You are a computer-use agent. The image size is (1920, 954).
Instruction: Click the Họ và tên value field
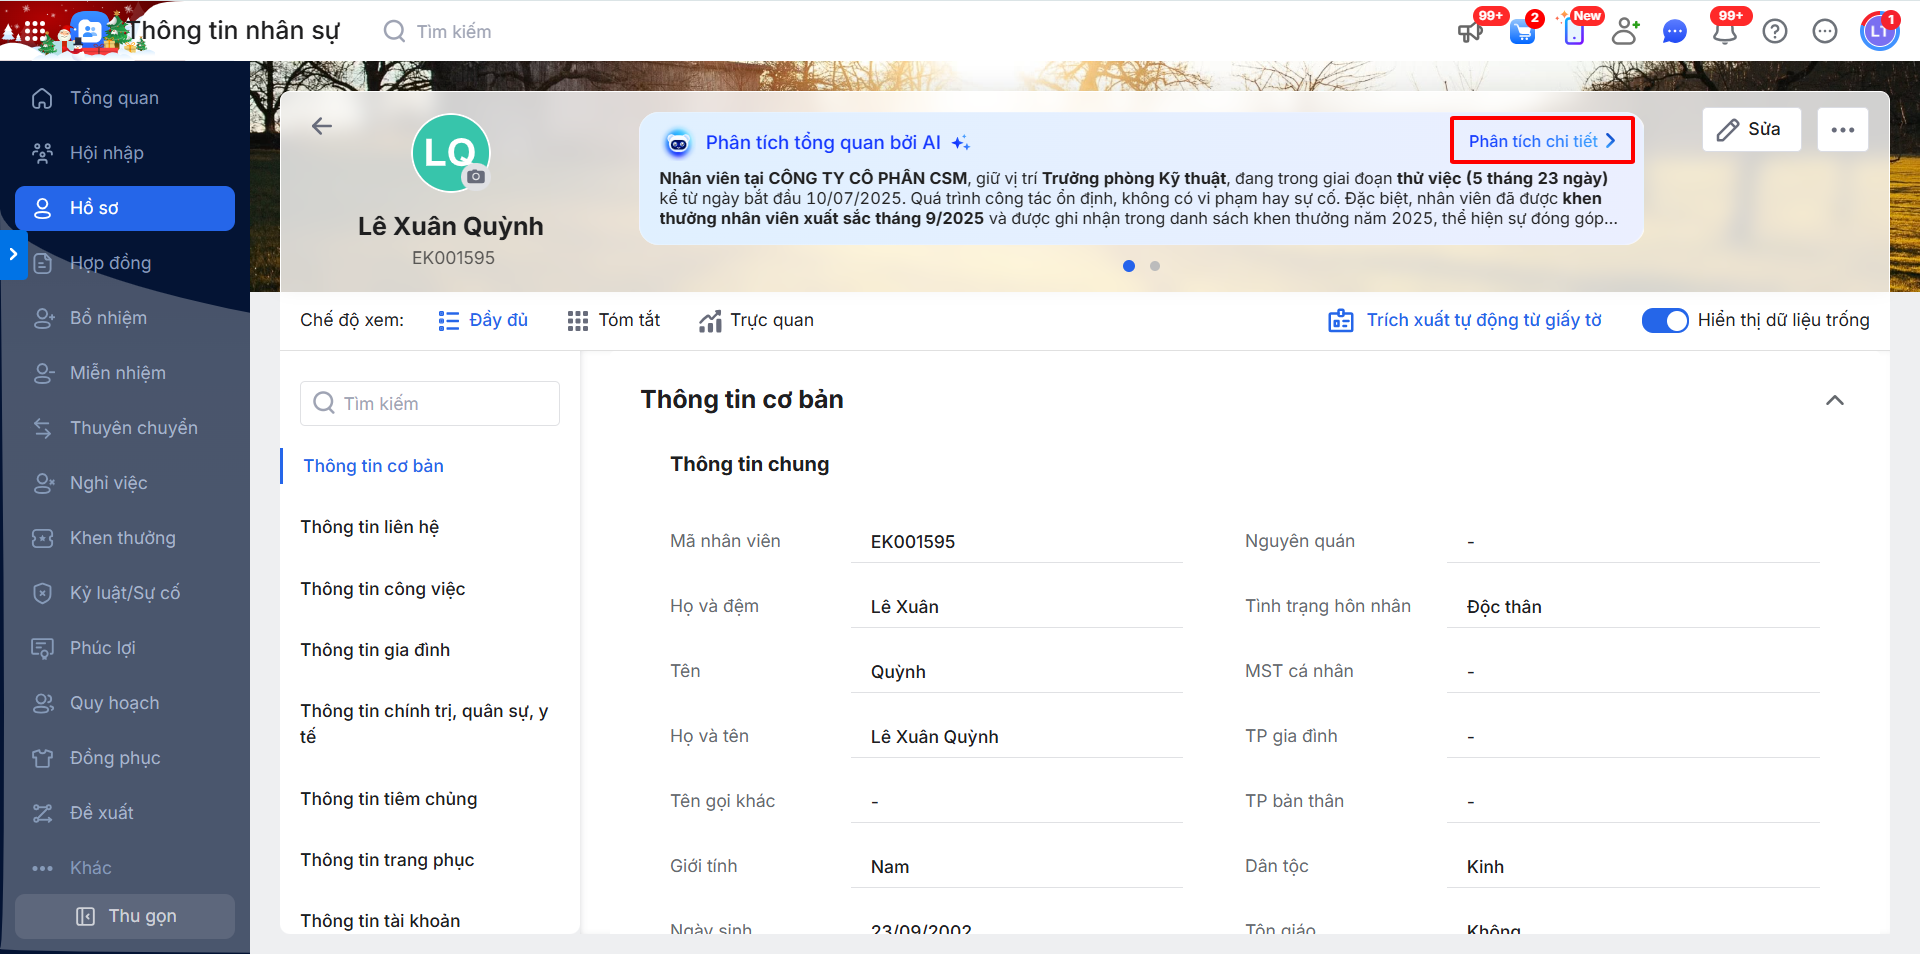pyautogui.click(x=1016, y=737)
